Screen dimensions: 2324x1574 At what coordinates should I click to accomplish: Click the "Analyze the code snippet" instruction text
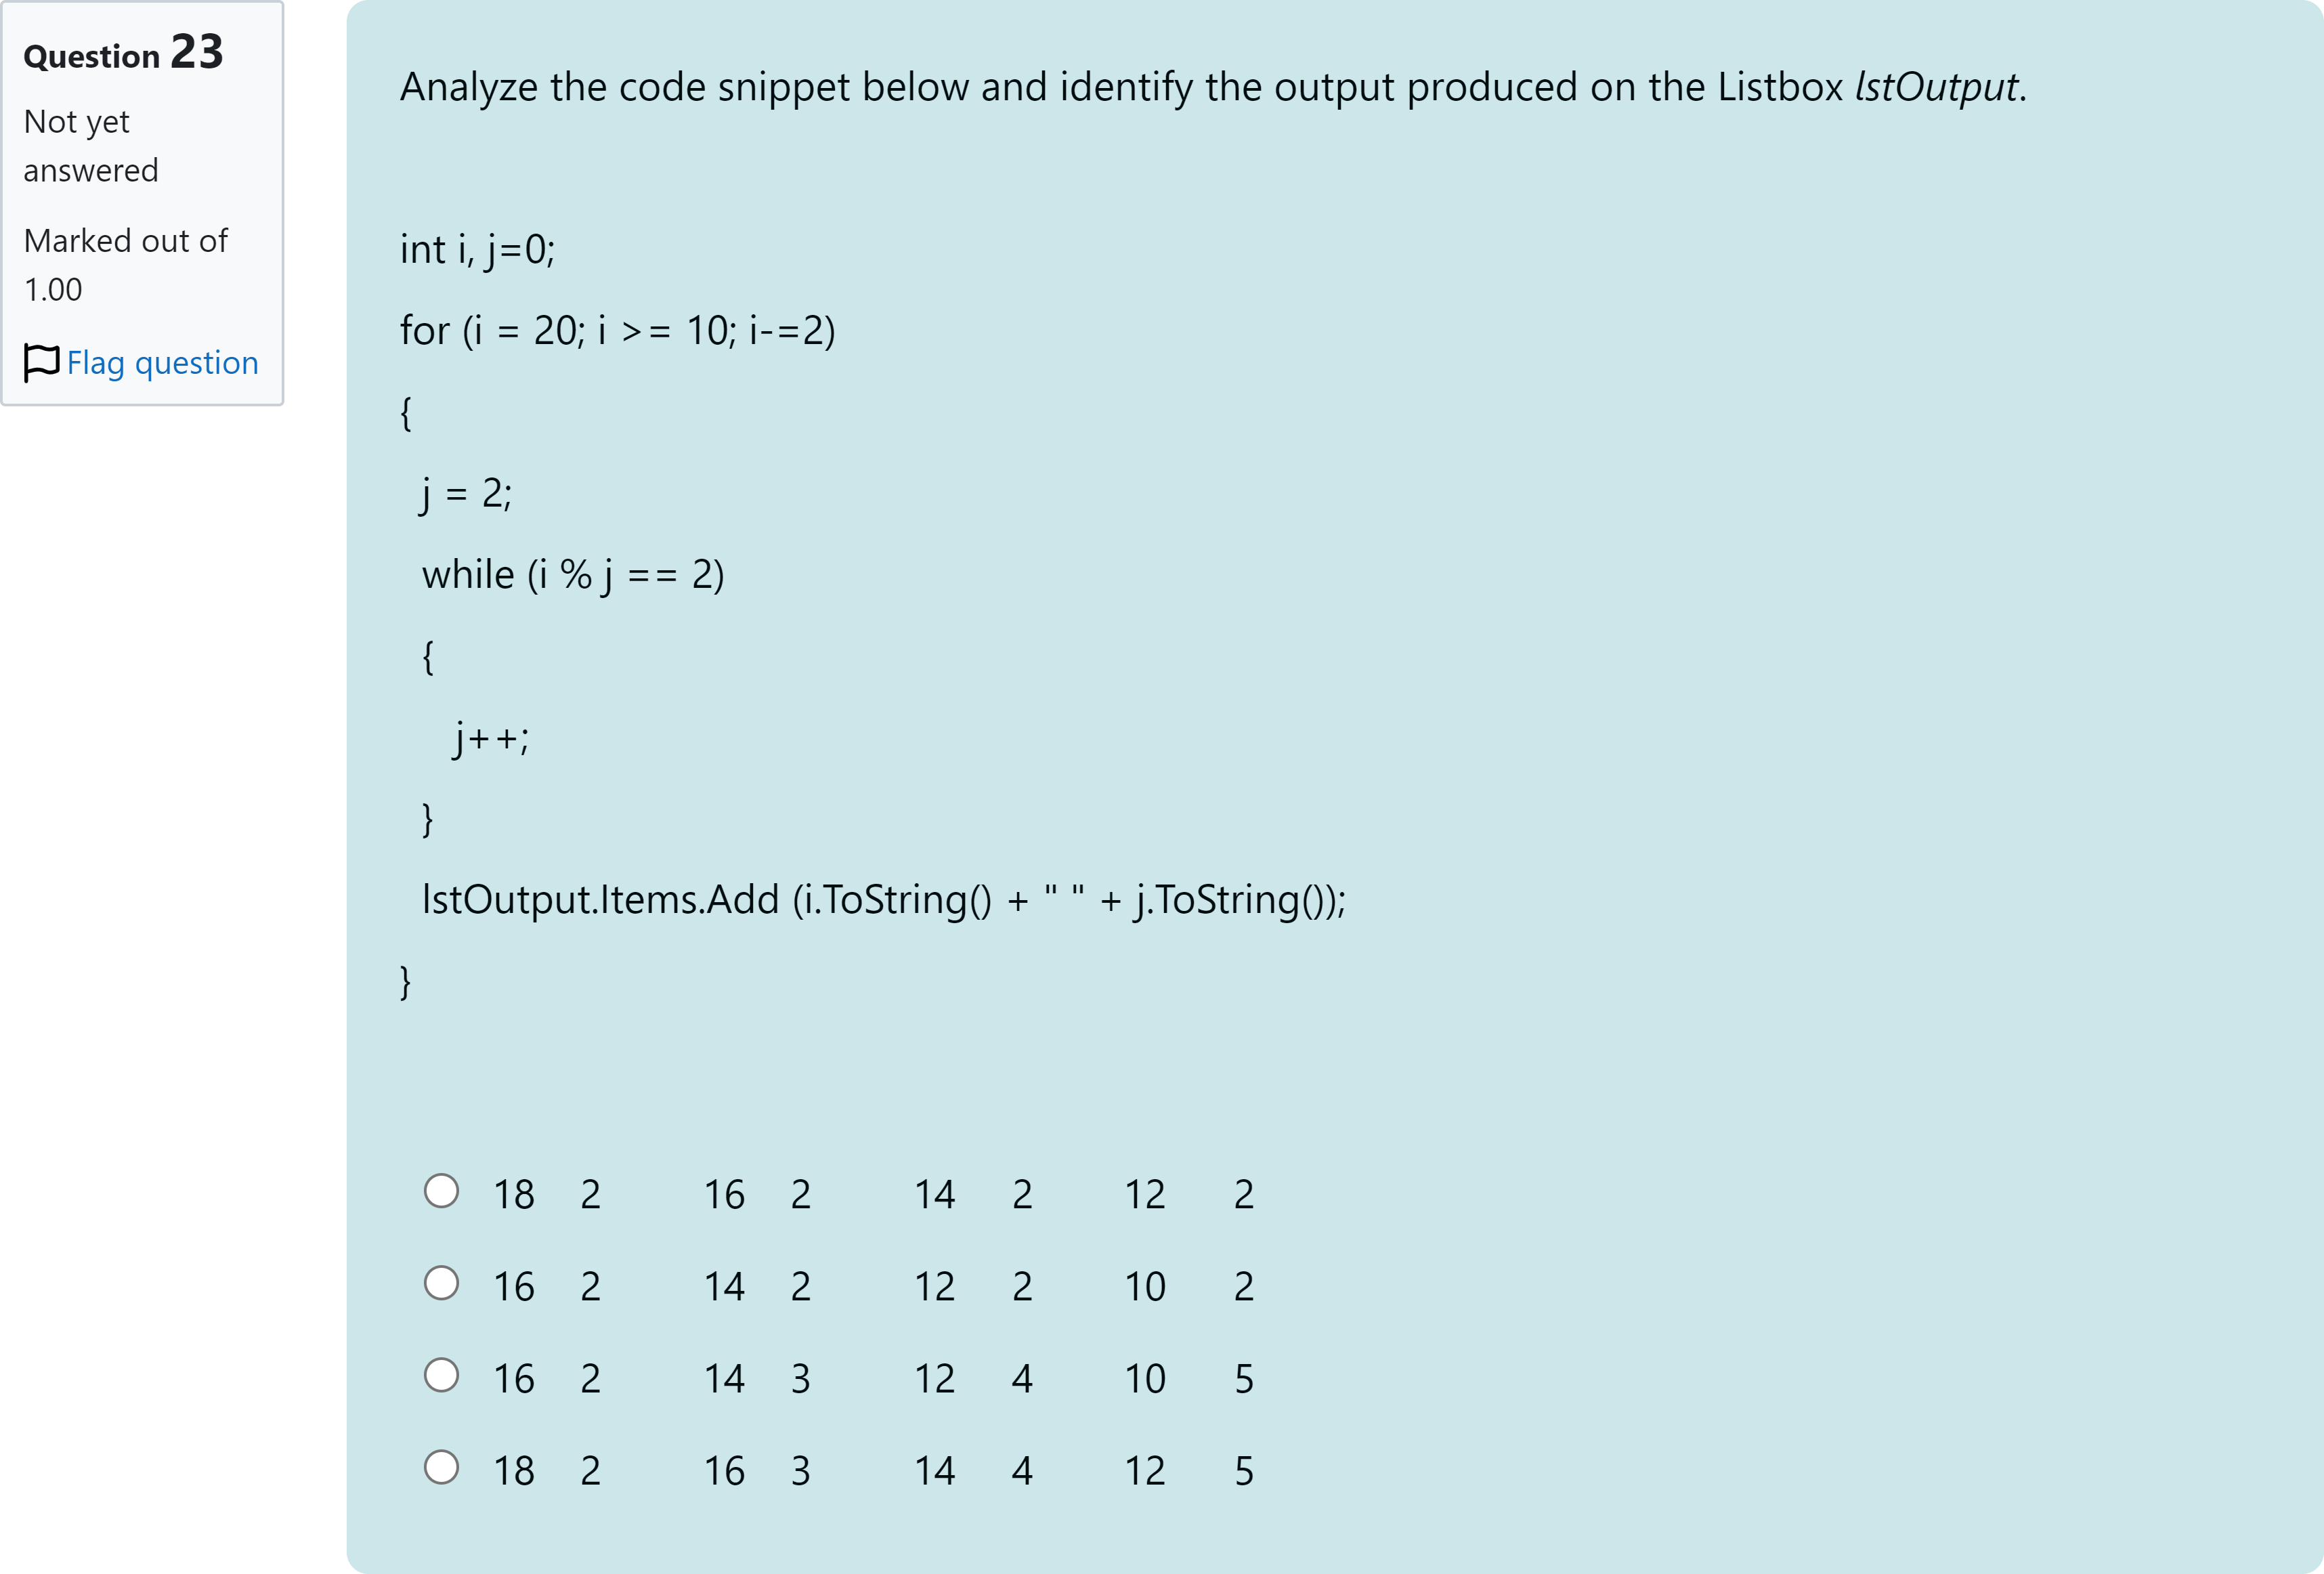1212,87
